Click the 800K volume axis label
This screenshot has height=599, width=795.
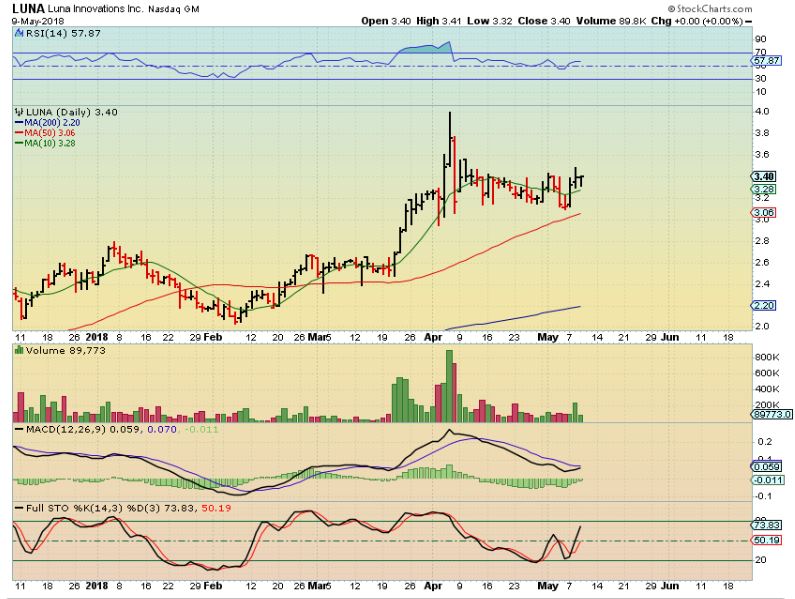(767, 357)
